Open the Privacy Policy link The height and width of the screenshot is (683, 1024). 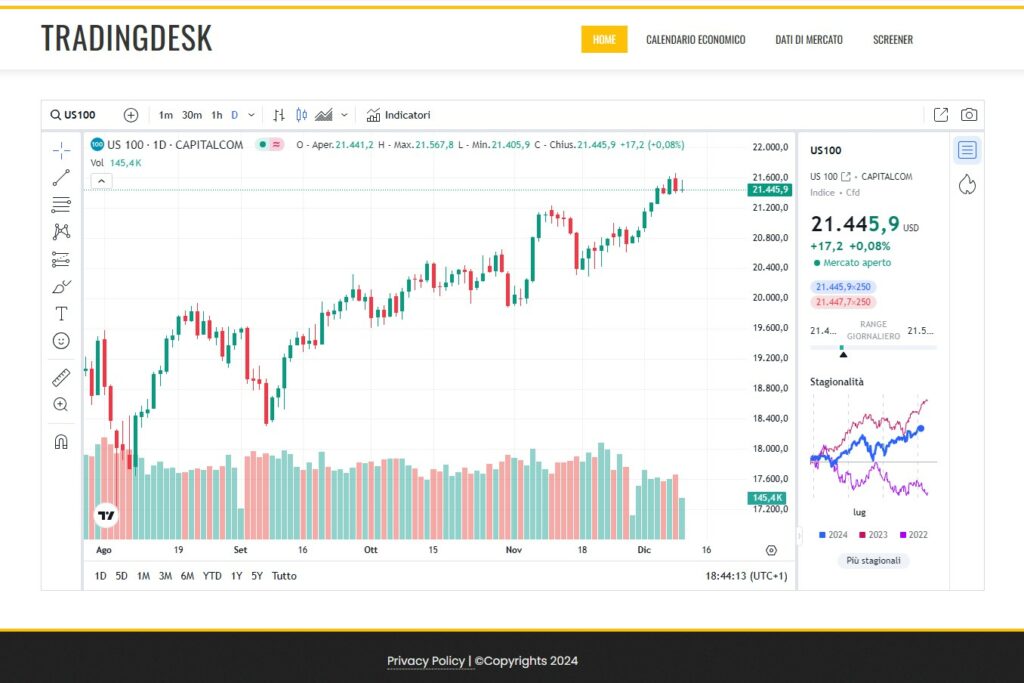426,661
